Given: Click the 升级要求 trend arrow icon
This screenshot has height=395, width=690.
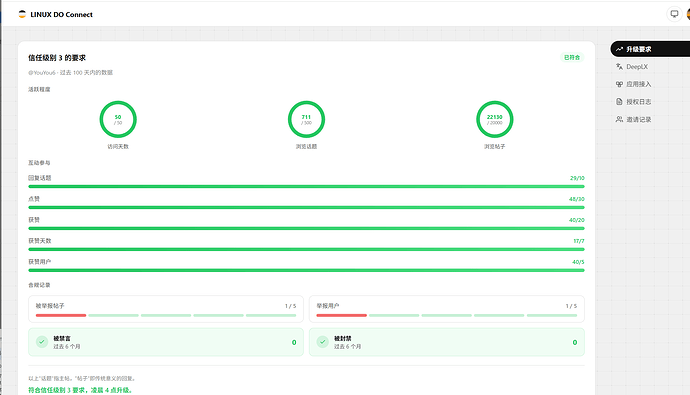Looking at the screenshot, I should 619,49.
